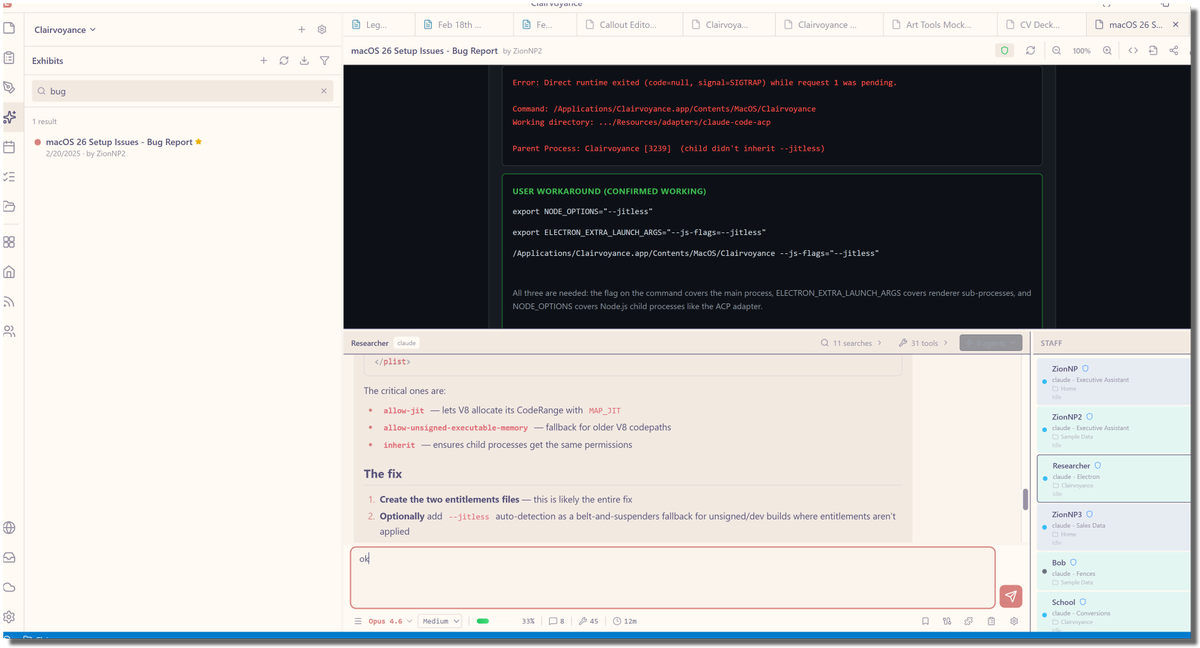Open the checklist tasks icon in sidebar
Viewport: 1200px width, 648px height.
pos(9,177)
